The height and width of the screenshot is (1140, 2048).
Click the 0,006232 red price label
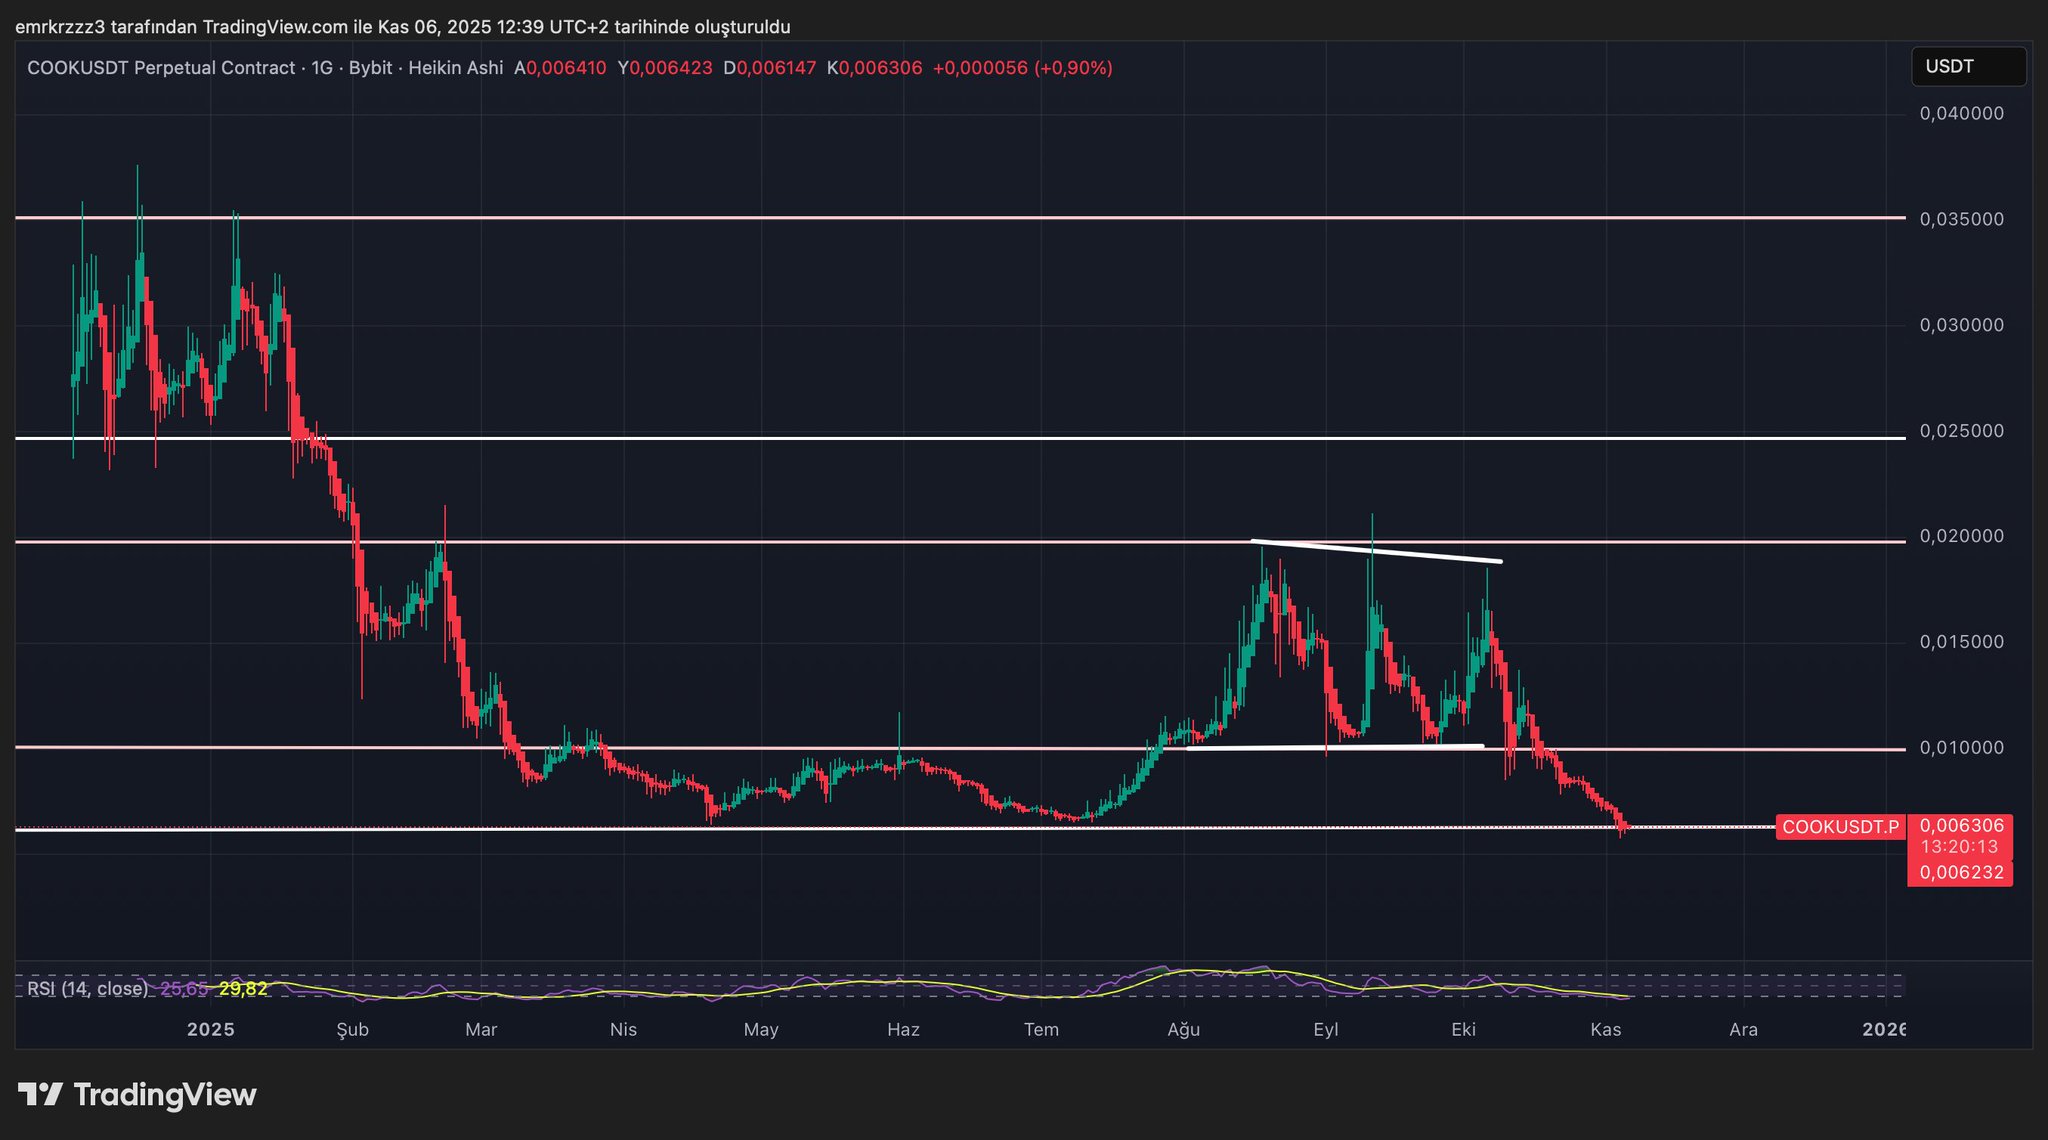tap(1961, 872)
